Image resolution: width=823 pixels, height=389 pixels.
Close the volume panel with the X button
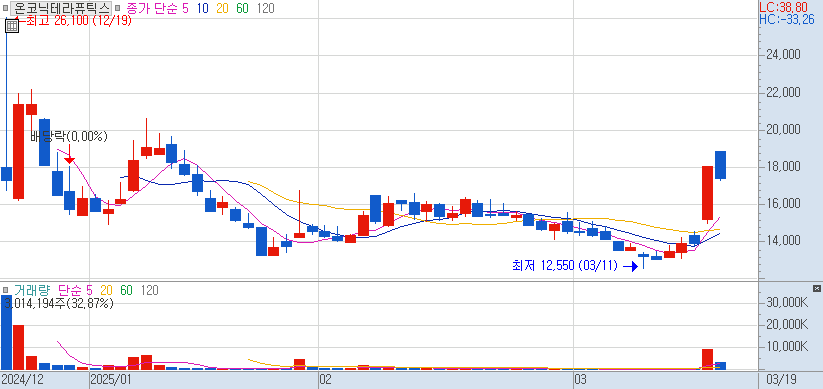[x=817, y=288]
